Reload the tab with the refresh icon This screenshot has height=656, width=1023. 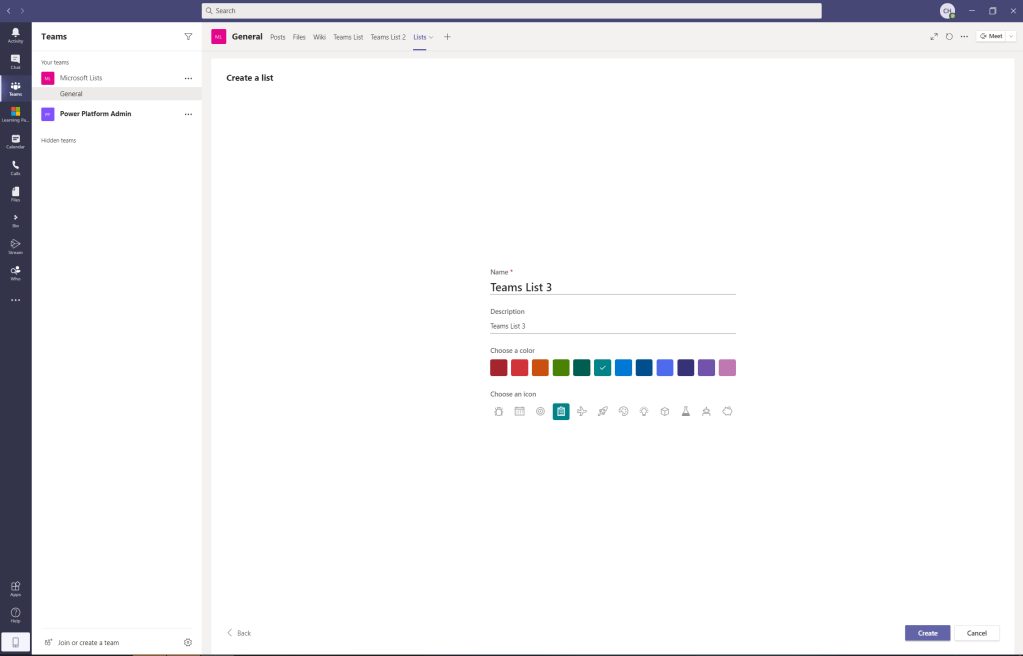pyautogui.click(x=949, y=36)
